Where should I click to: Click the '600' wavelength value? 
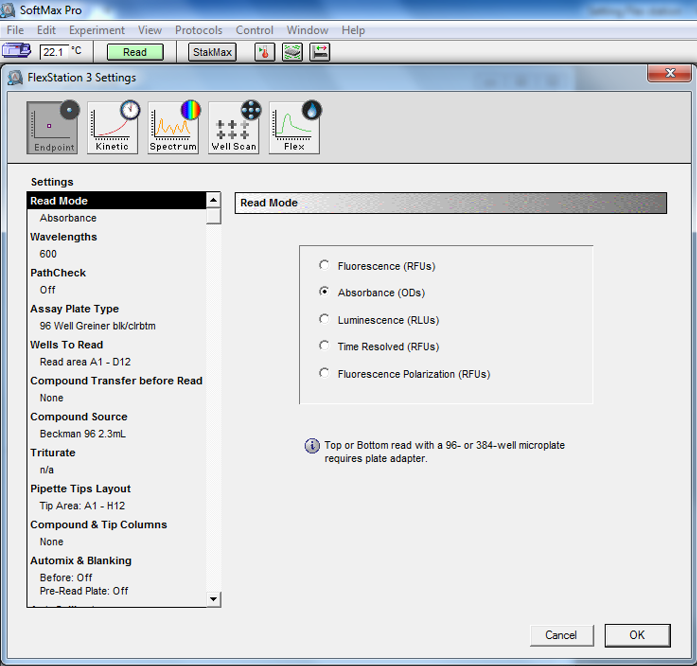click(48, 254)
